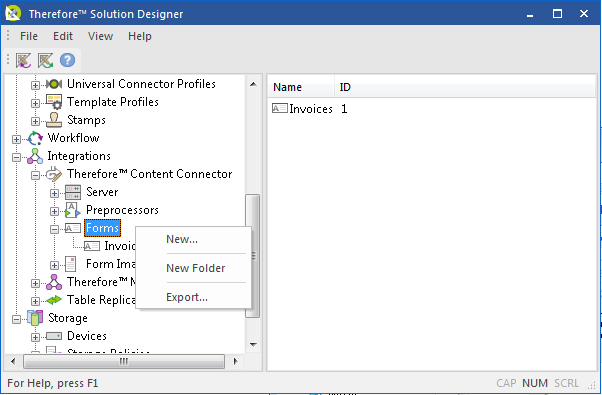Click the Workflow cycle icon
The width and height of the screenshot is (602, 395).
(x=35, y=138)
